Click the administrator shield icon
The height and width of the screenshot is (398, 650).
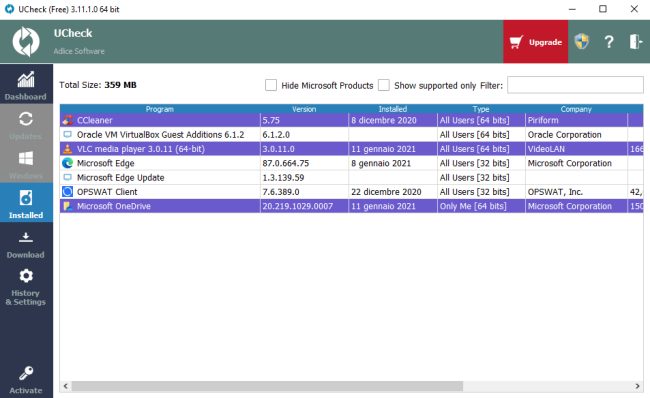pos(582,41)
